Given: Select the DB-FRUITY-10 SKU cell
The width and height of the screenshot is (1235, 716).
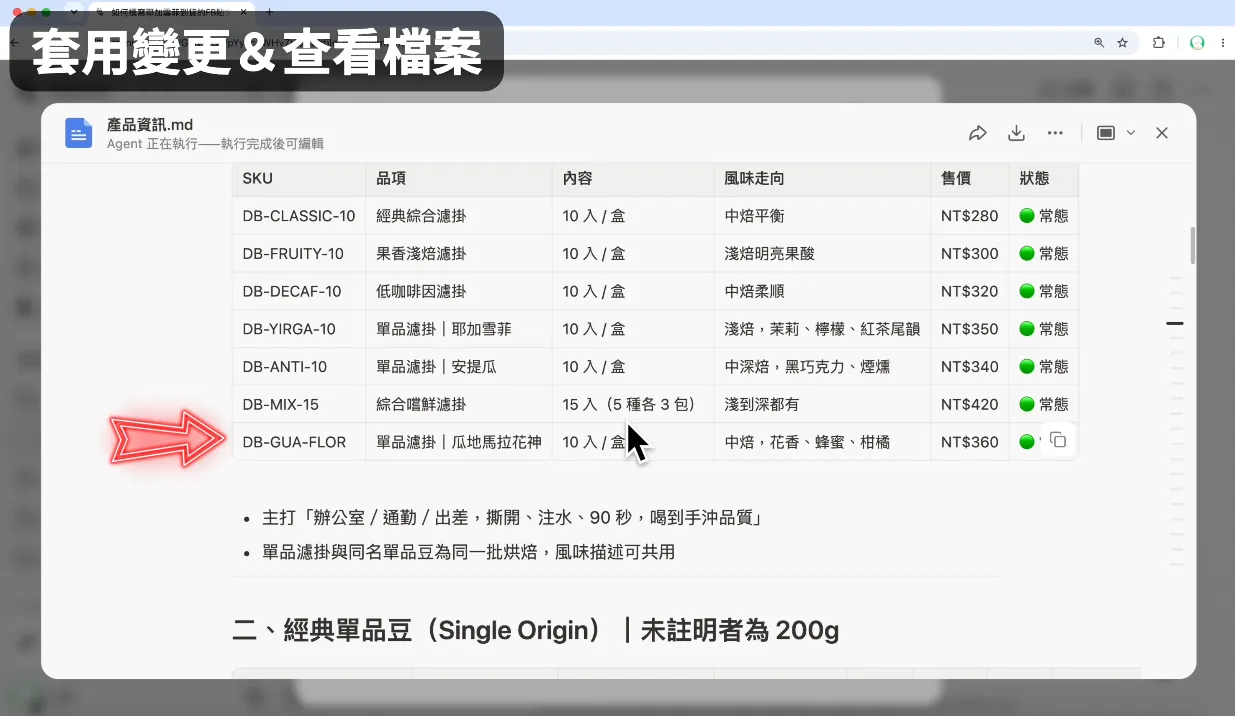Looking at the screenshot, I should coord(299,254).
